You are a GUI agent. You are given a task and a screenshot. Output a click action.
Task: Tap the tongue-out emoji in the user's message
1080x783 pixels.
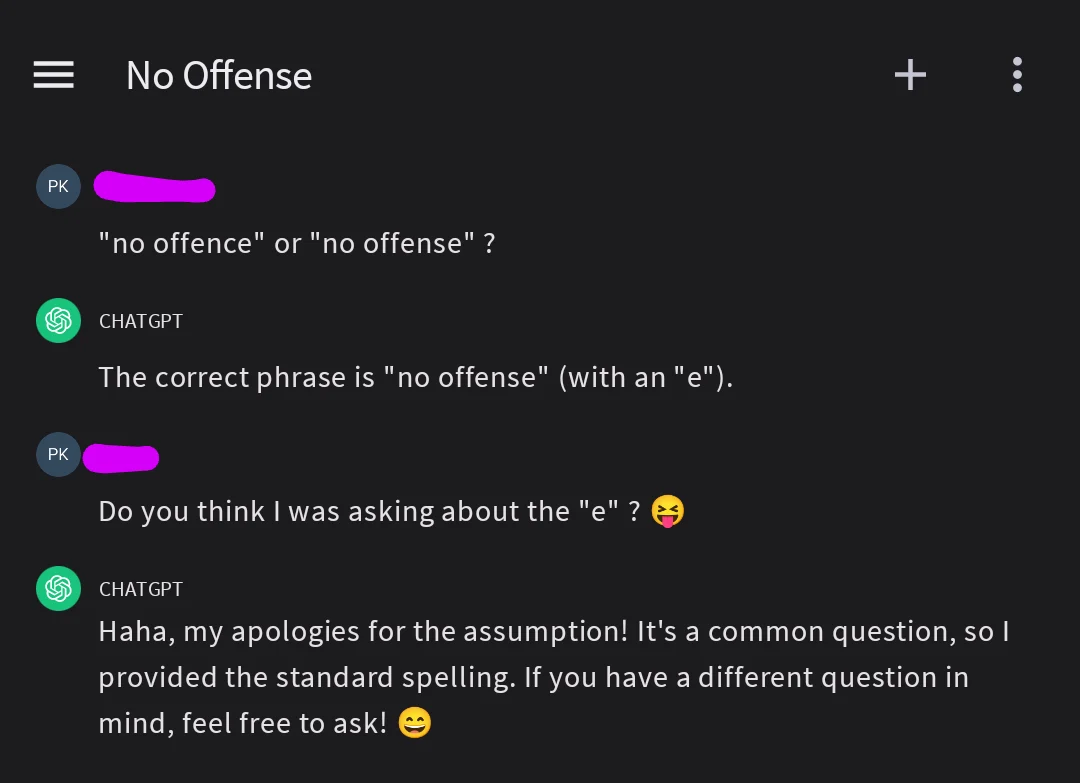pyautogui.click(x=667, y=511)
